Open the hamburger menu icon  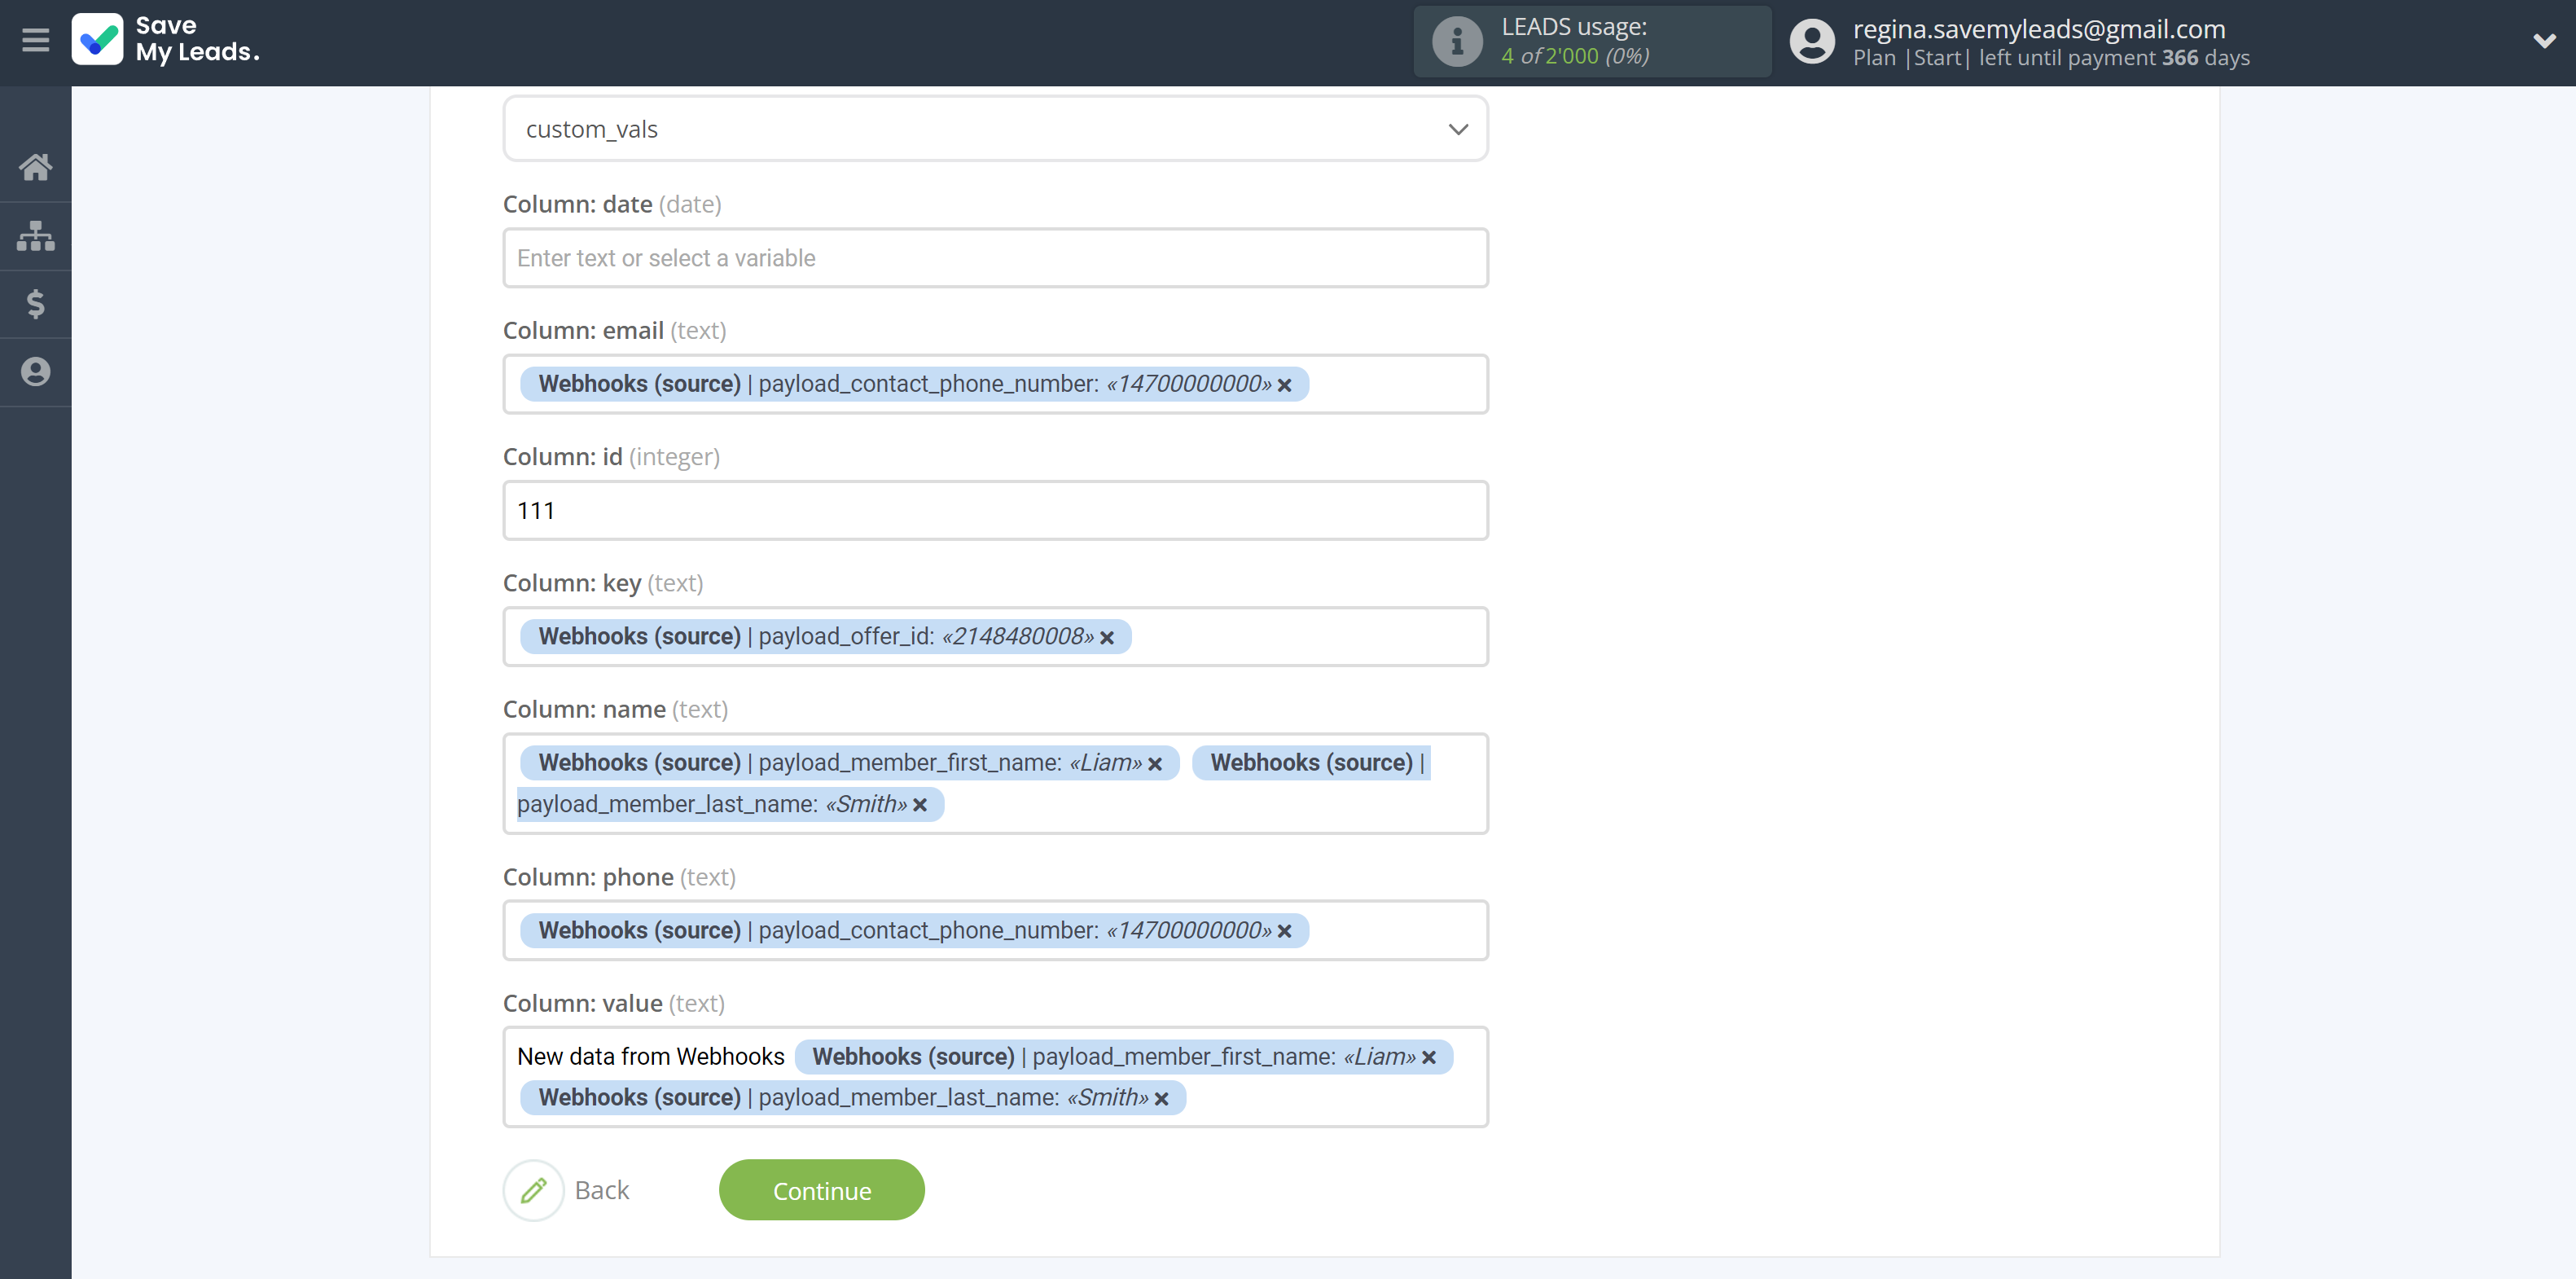[35, 41]
